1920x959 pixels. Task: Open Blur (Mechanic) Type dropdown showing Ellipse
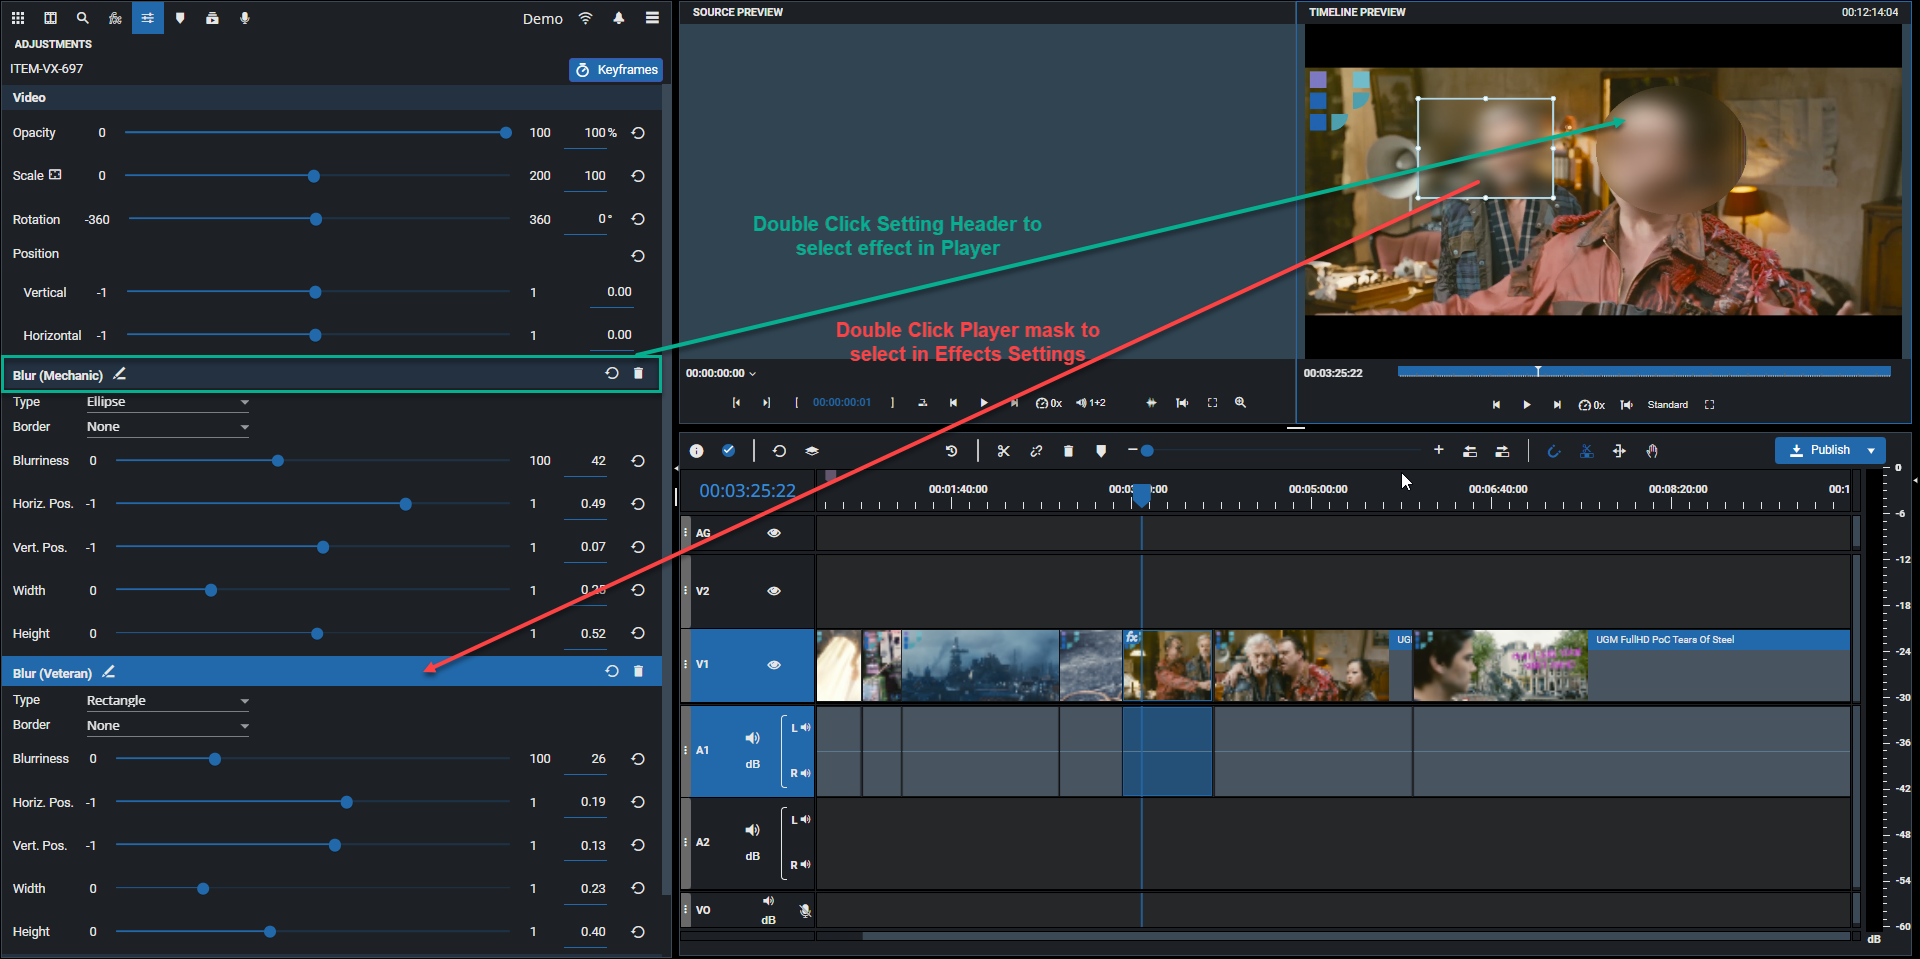click(167, 402)
